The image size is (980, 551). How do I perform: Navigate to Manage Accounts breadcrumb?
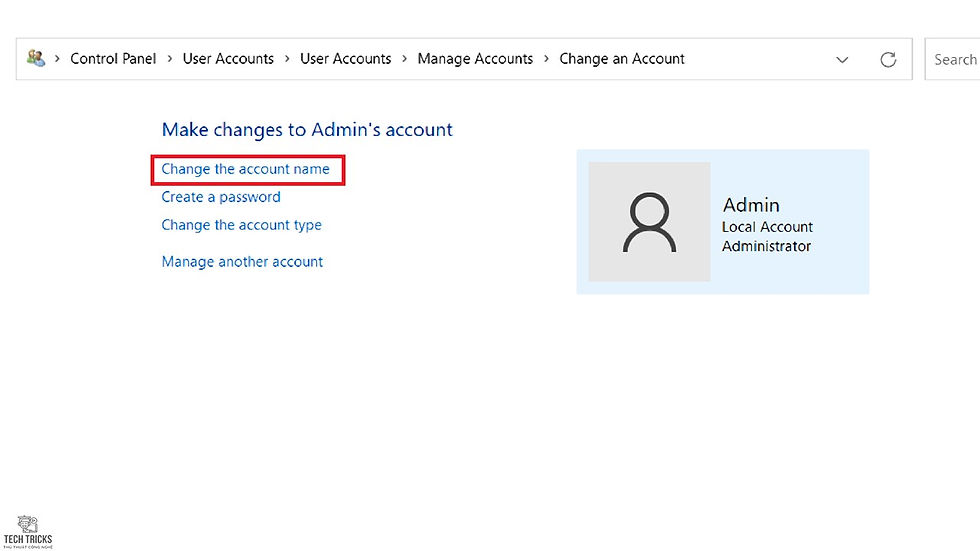(475, 59)
